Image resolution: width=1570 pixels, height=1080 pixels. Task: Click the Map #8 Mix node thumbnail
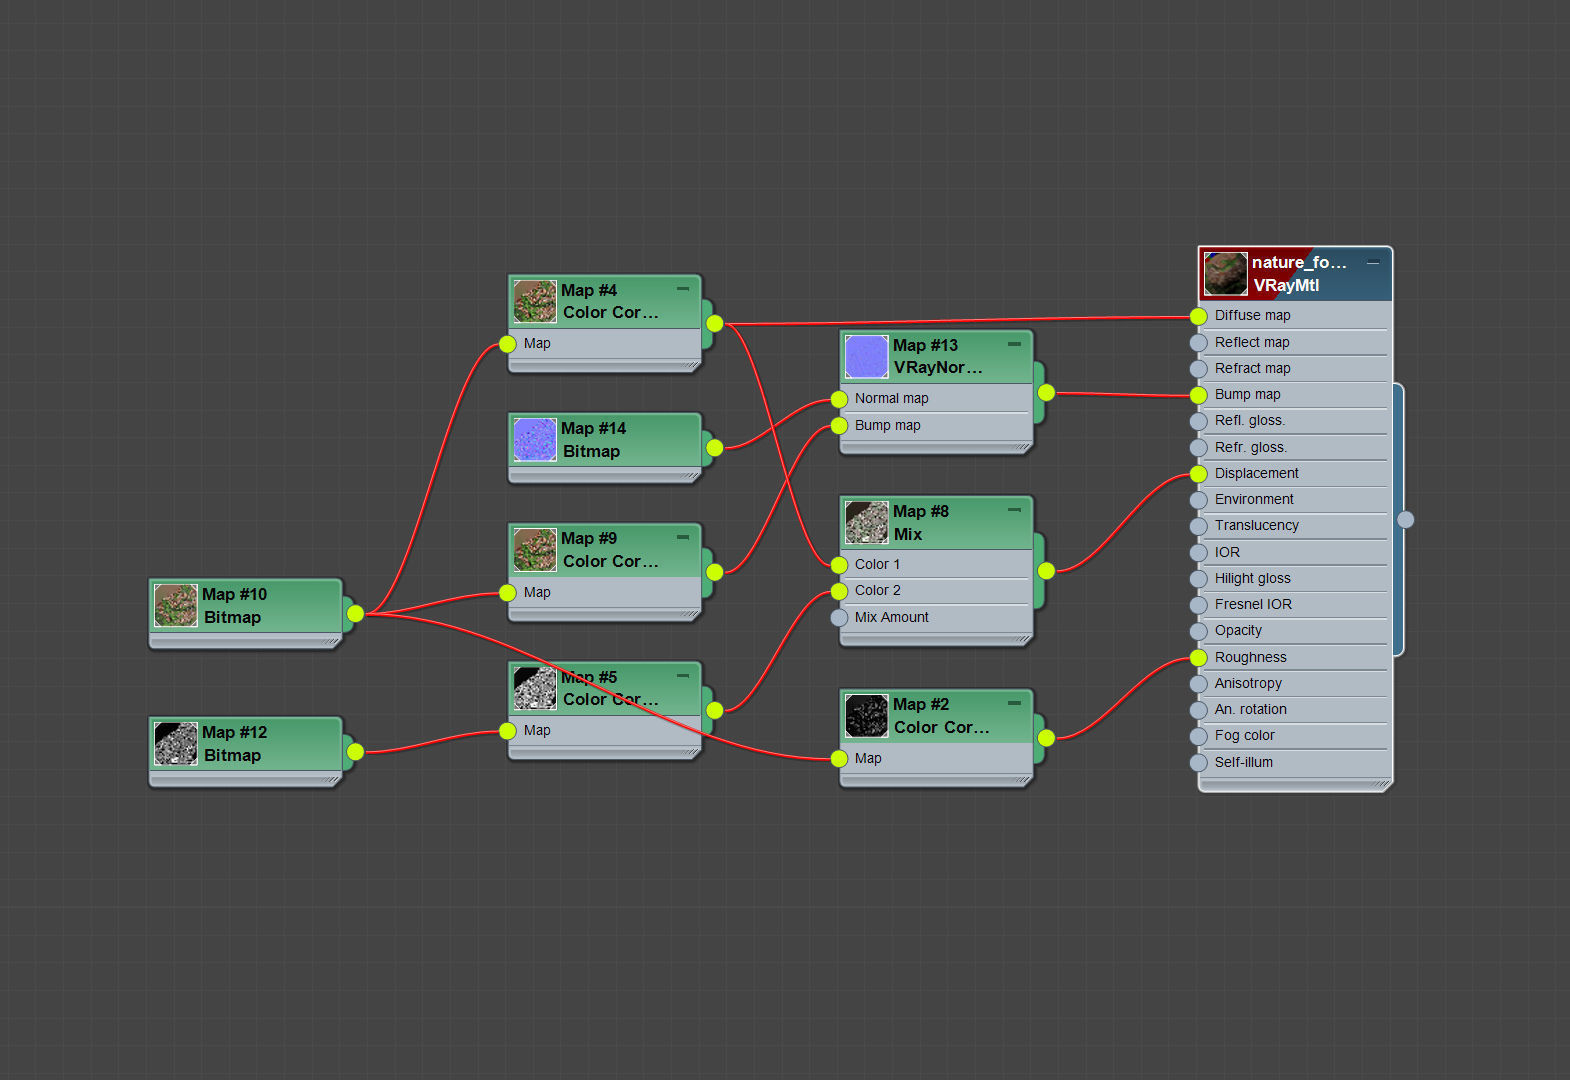pos(867,523)
